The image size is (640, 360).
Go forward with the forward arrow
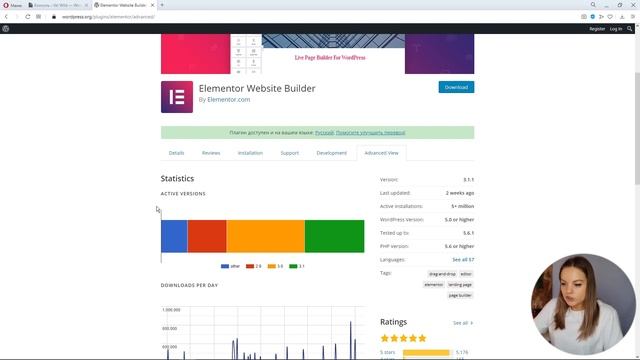coord(17,17)
